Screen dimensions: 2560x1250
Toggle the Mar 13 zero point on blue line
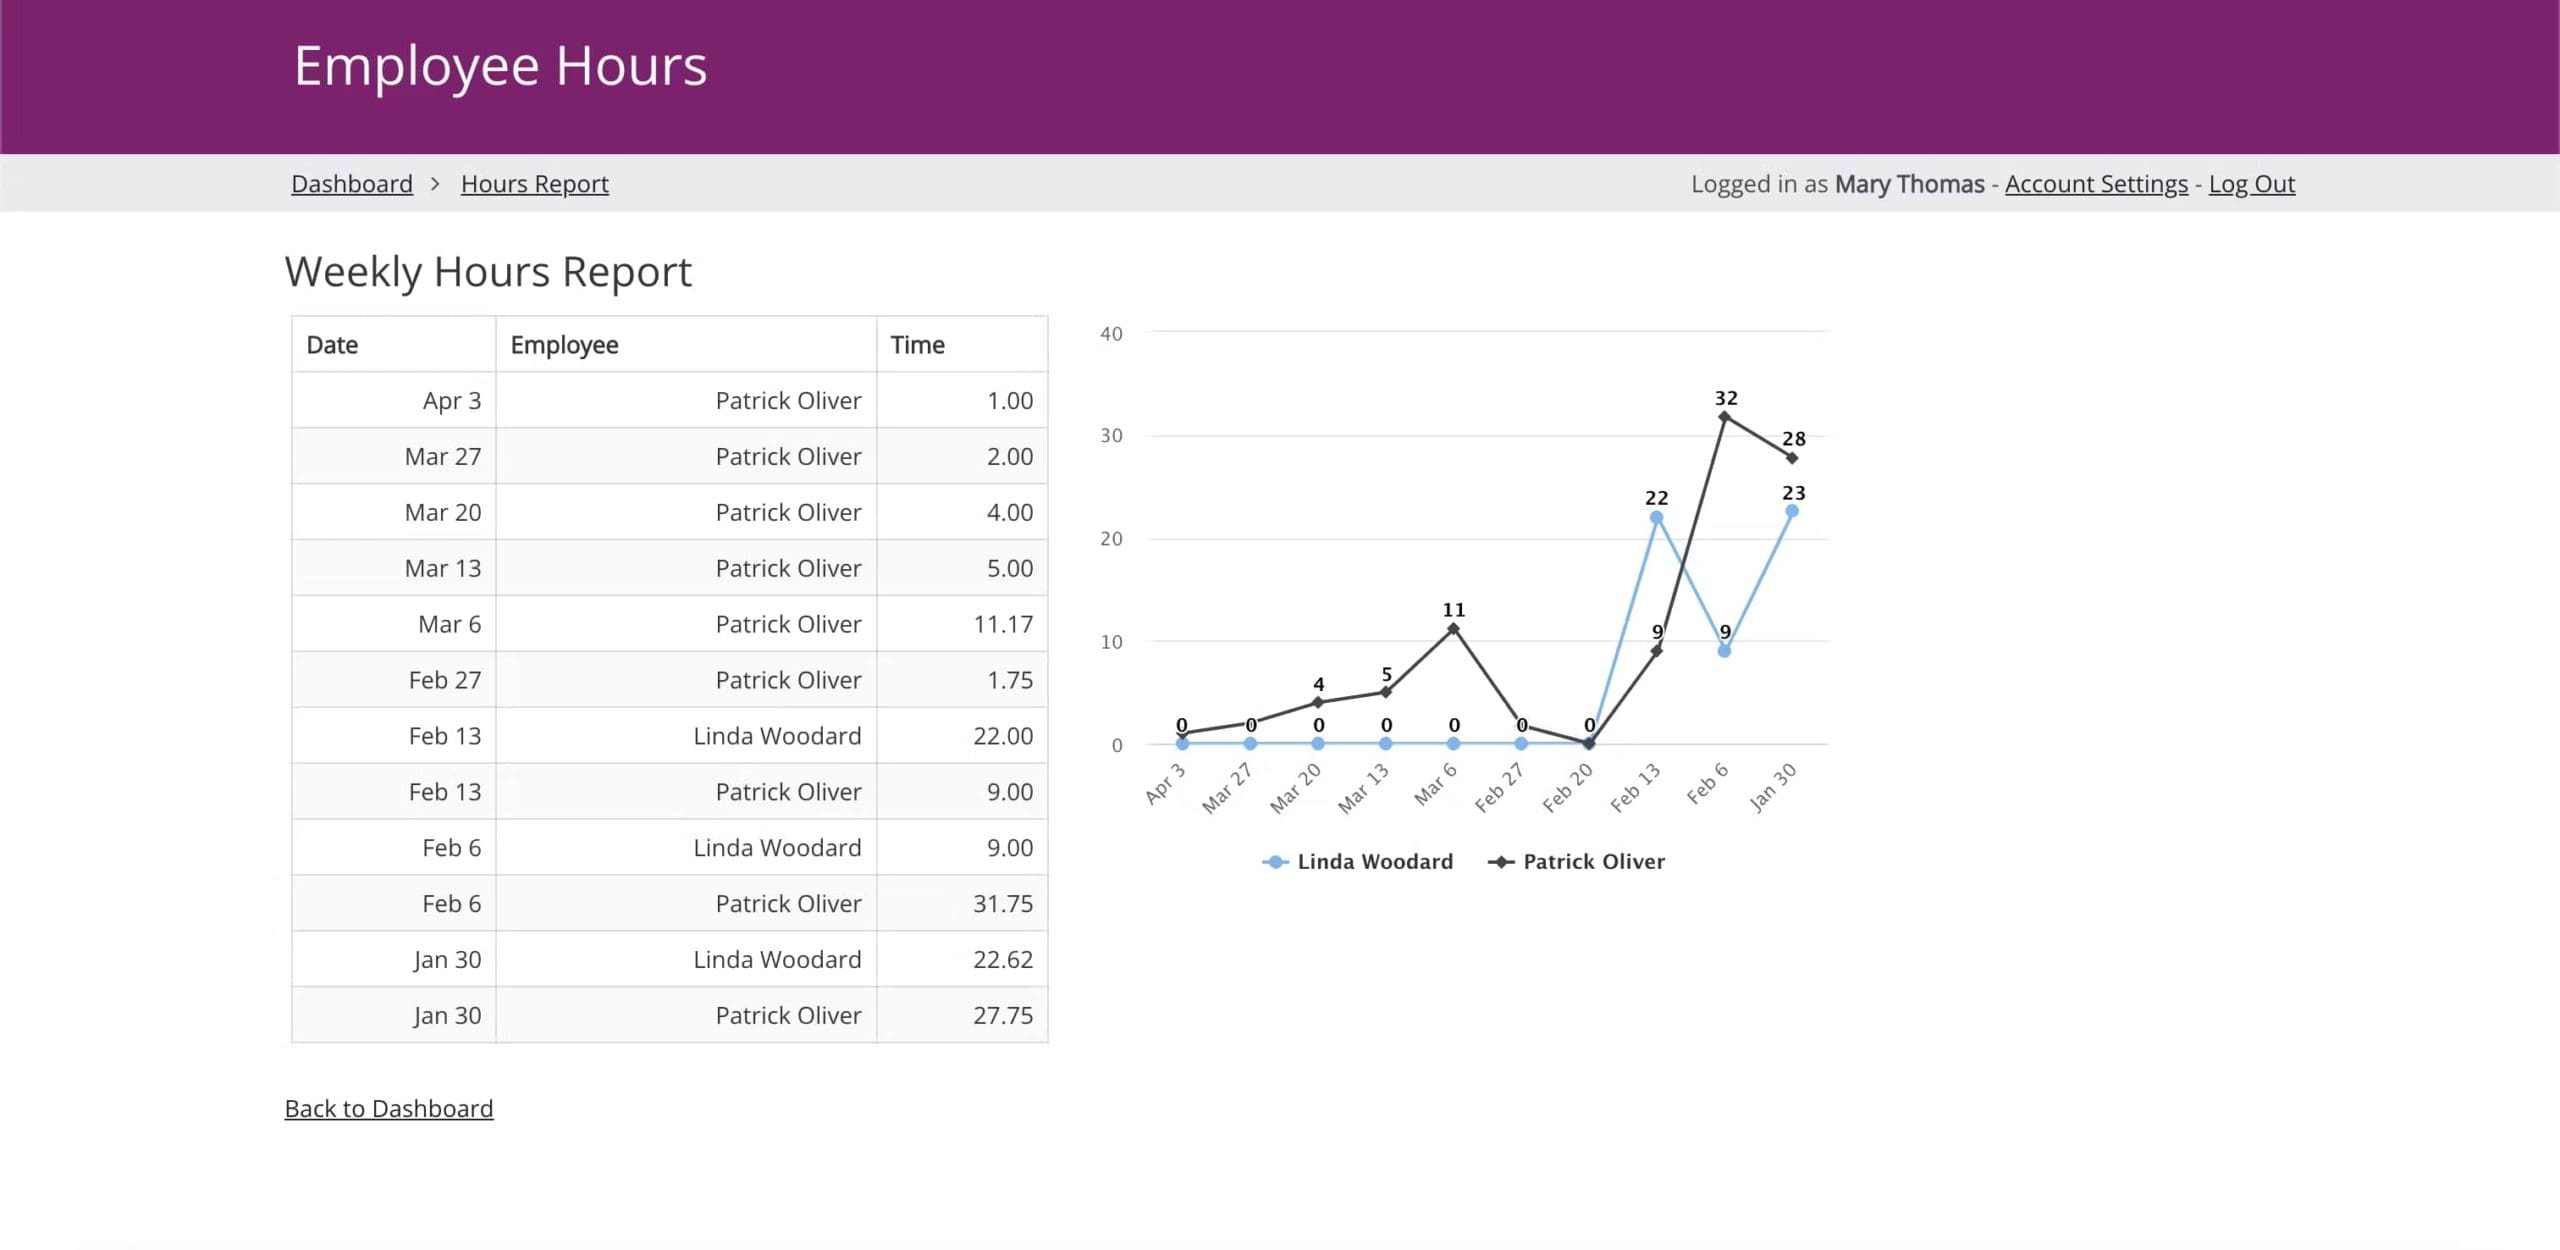tap(1385, 743)
